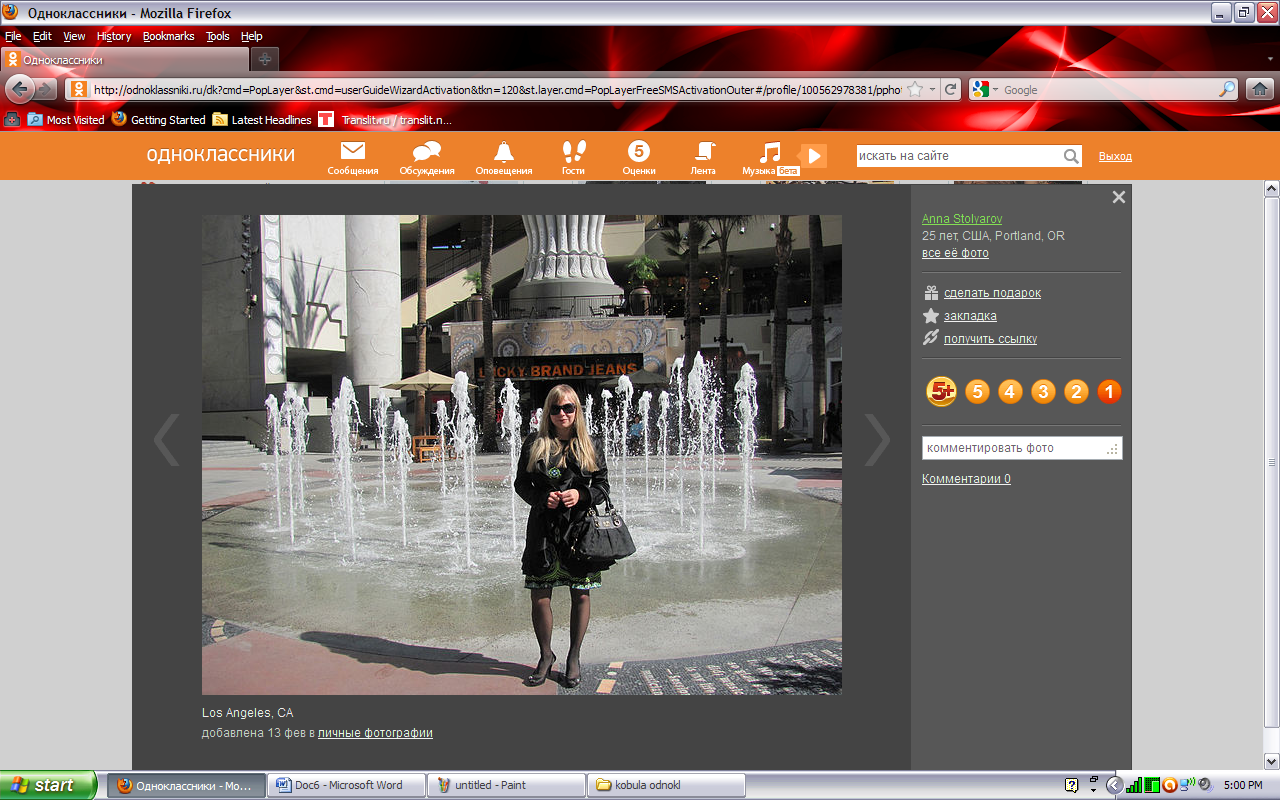Open Музыка music note icon
Viewport: 1280px width, 800px height.
770,152
